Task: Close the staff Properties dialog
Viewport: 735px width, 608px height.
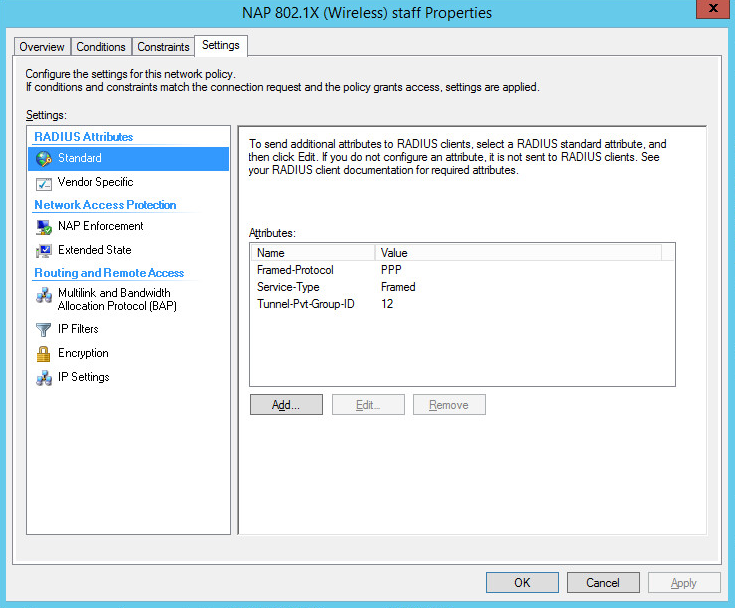Action: pyautogui.click(x=713, y=9)
